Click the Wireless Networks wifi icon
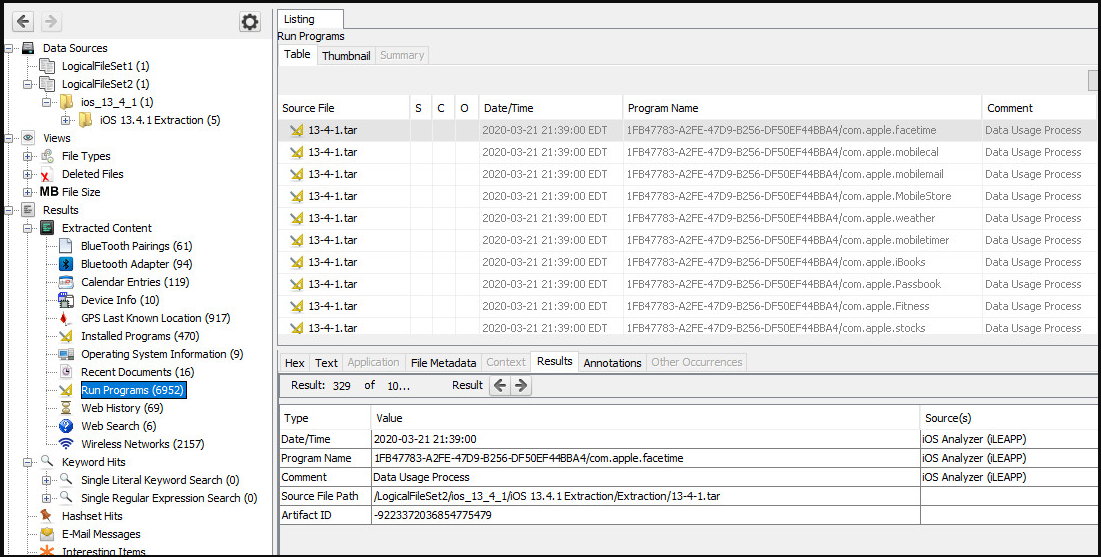This screenshot has height=557, width=1101. pyautogui.click(x=66, y=444)
